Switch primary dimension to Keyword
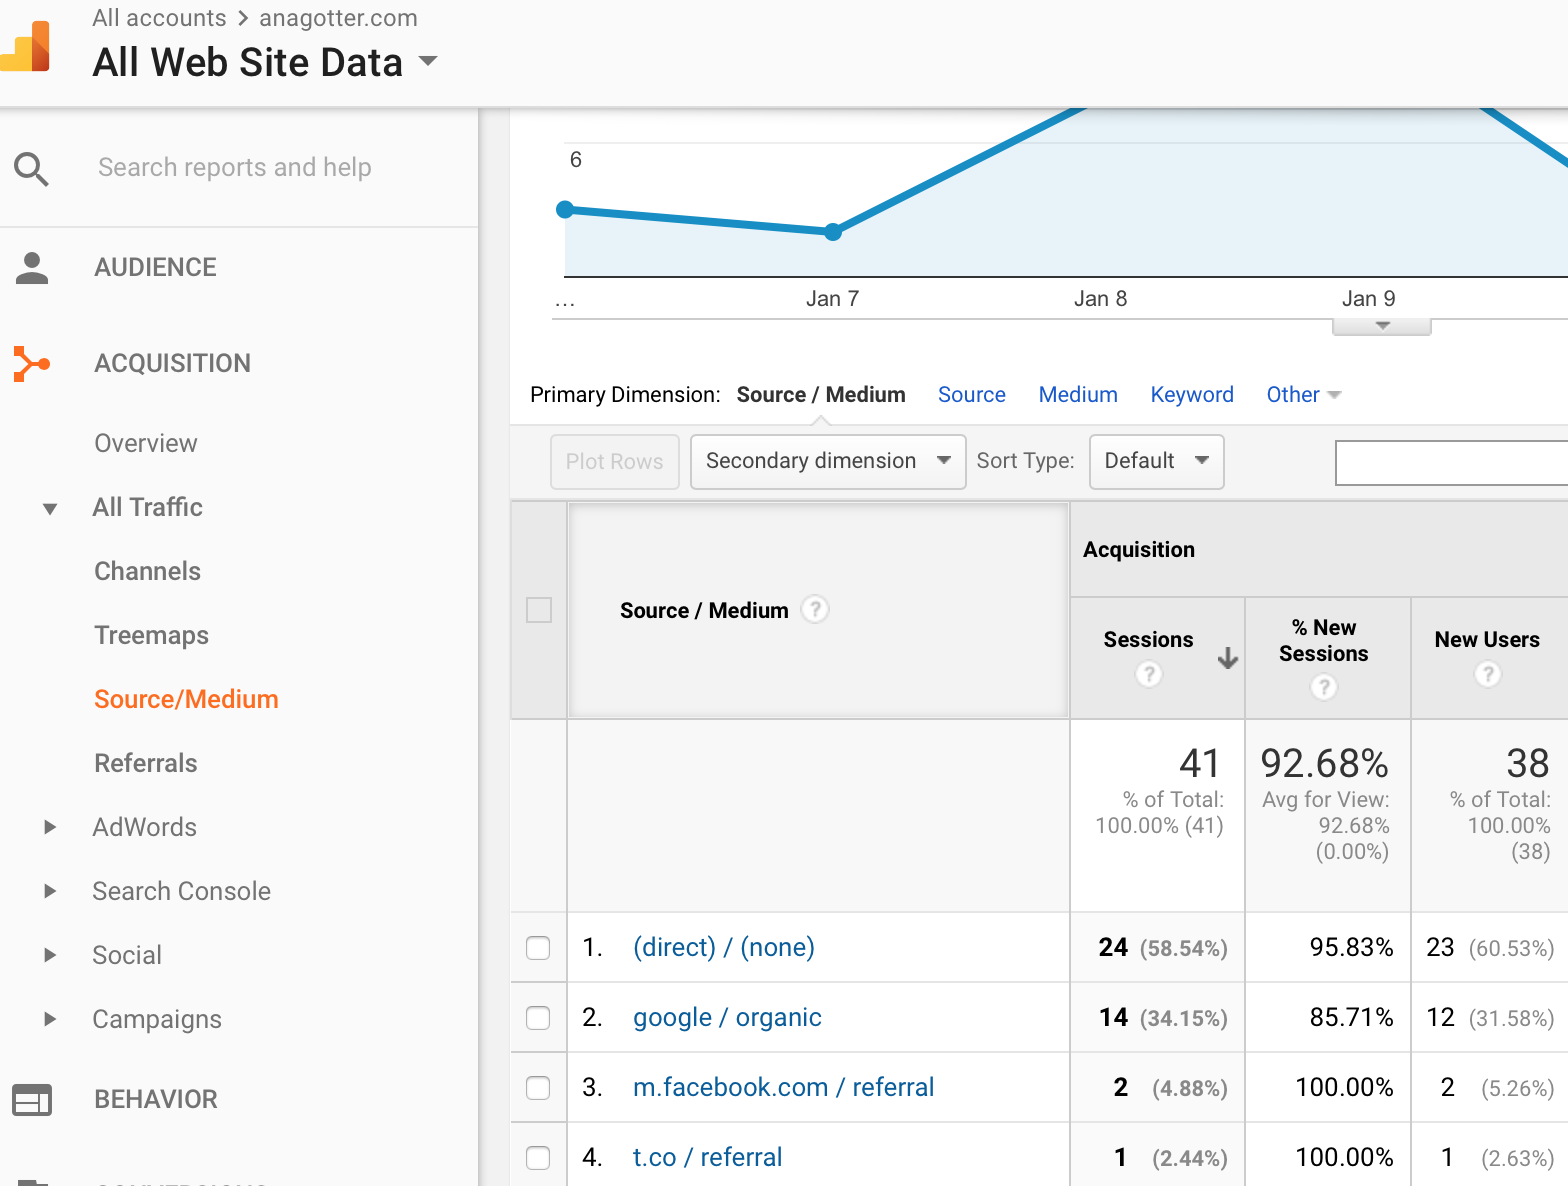This screenshot has width=1568, height=1186. tap(1191, 395)
